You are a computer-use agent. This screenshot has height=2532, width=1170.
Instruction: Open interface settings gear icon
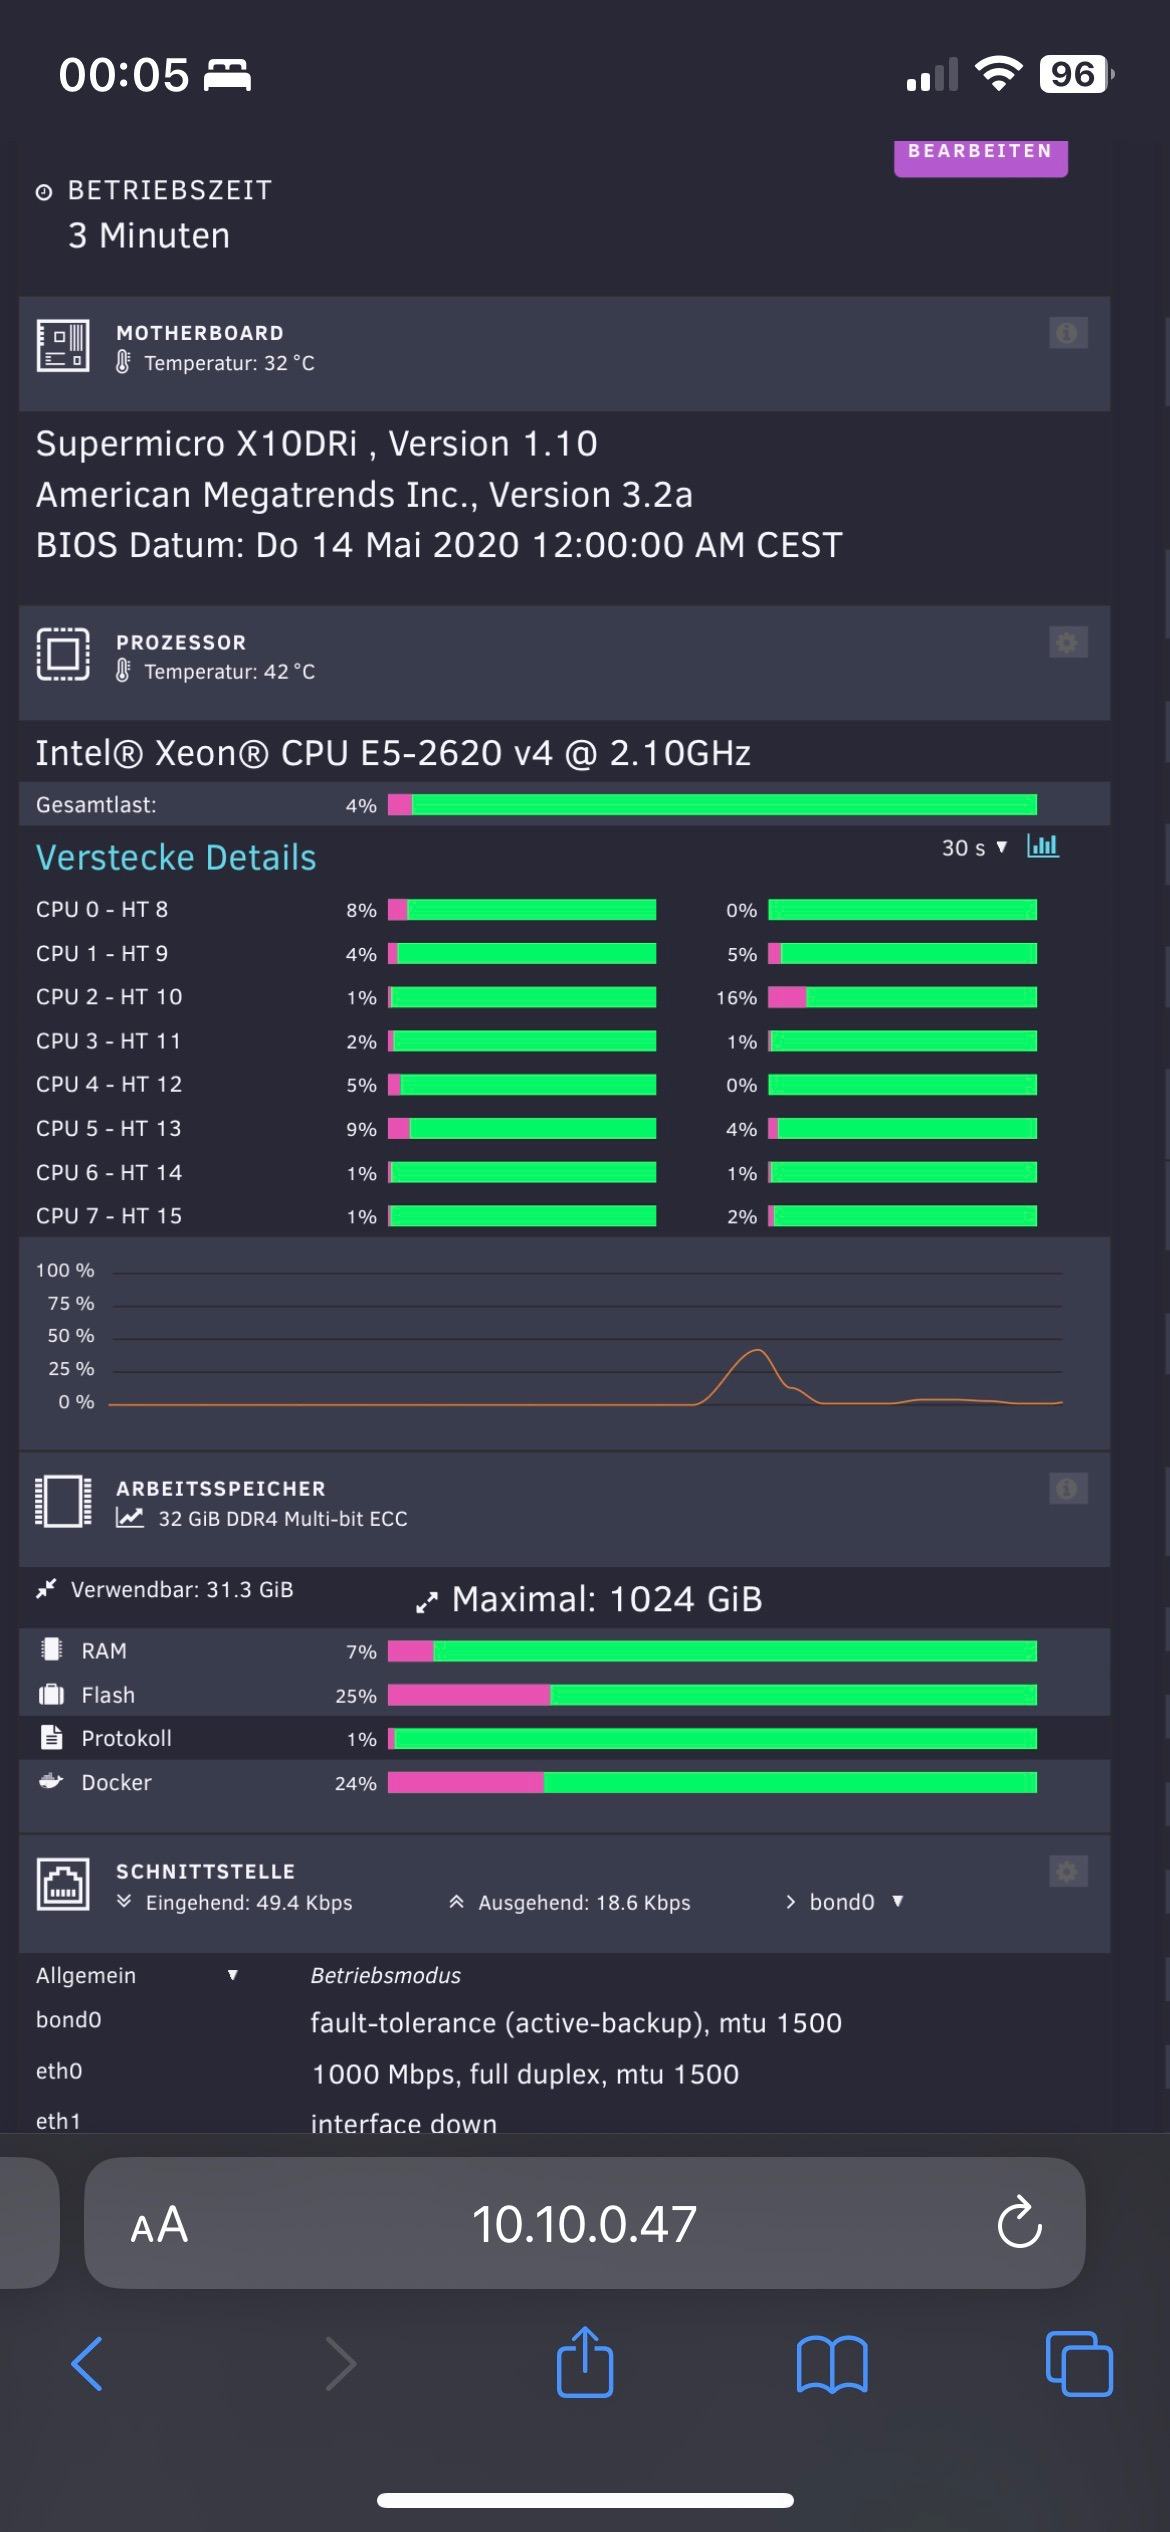1067,1871
